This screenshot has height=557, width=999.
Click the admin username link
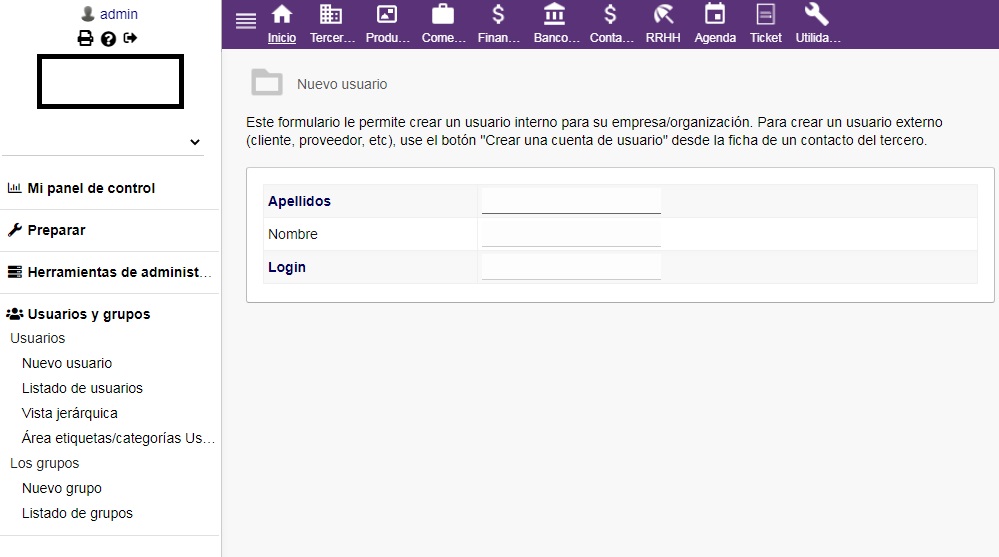click(119, 14)
